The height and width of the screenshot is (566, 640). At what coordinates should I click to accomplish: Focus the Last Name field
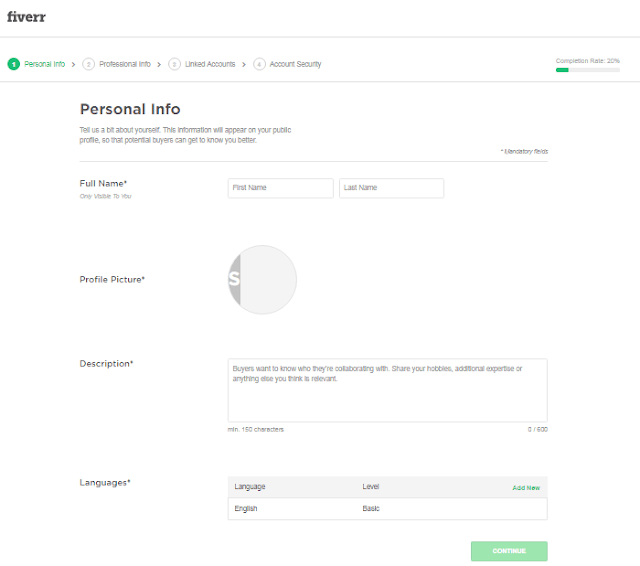[391, 188]
